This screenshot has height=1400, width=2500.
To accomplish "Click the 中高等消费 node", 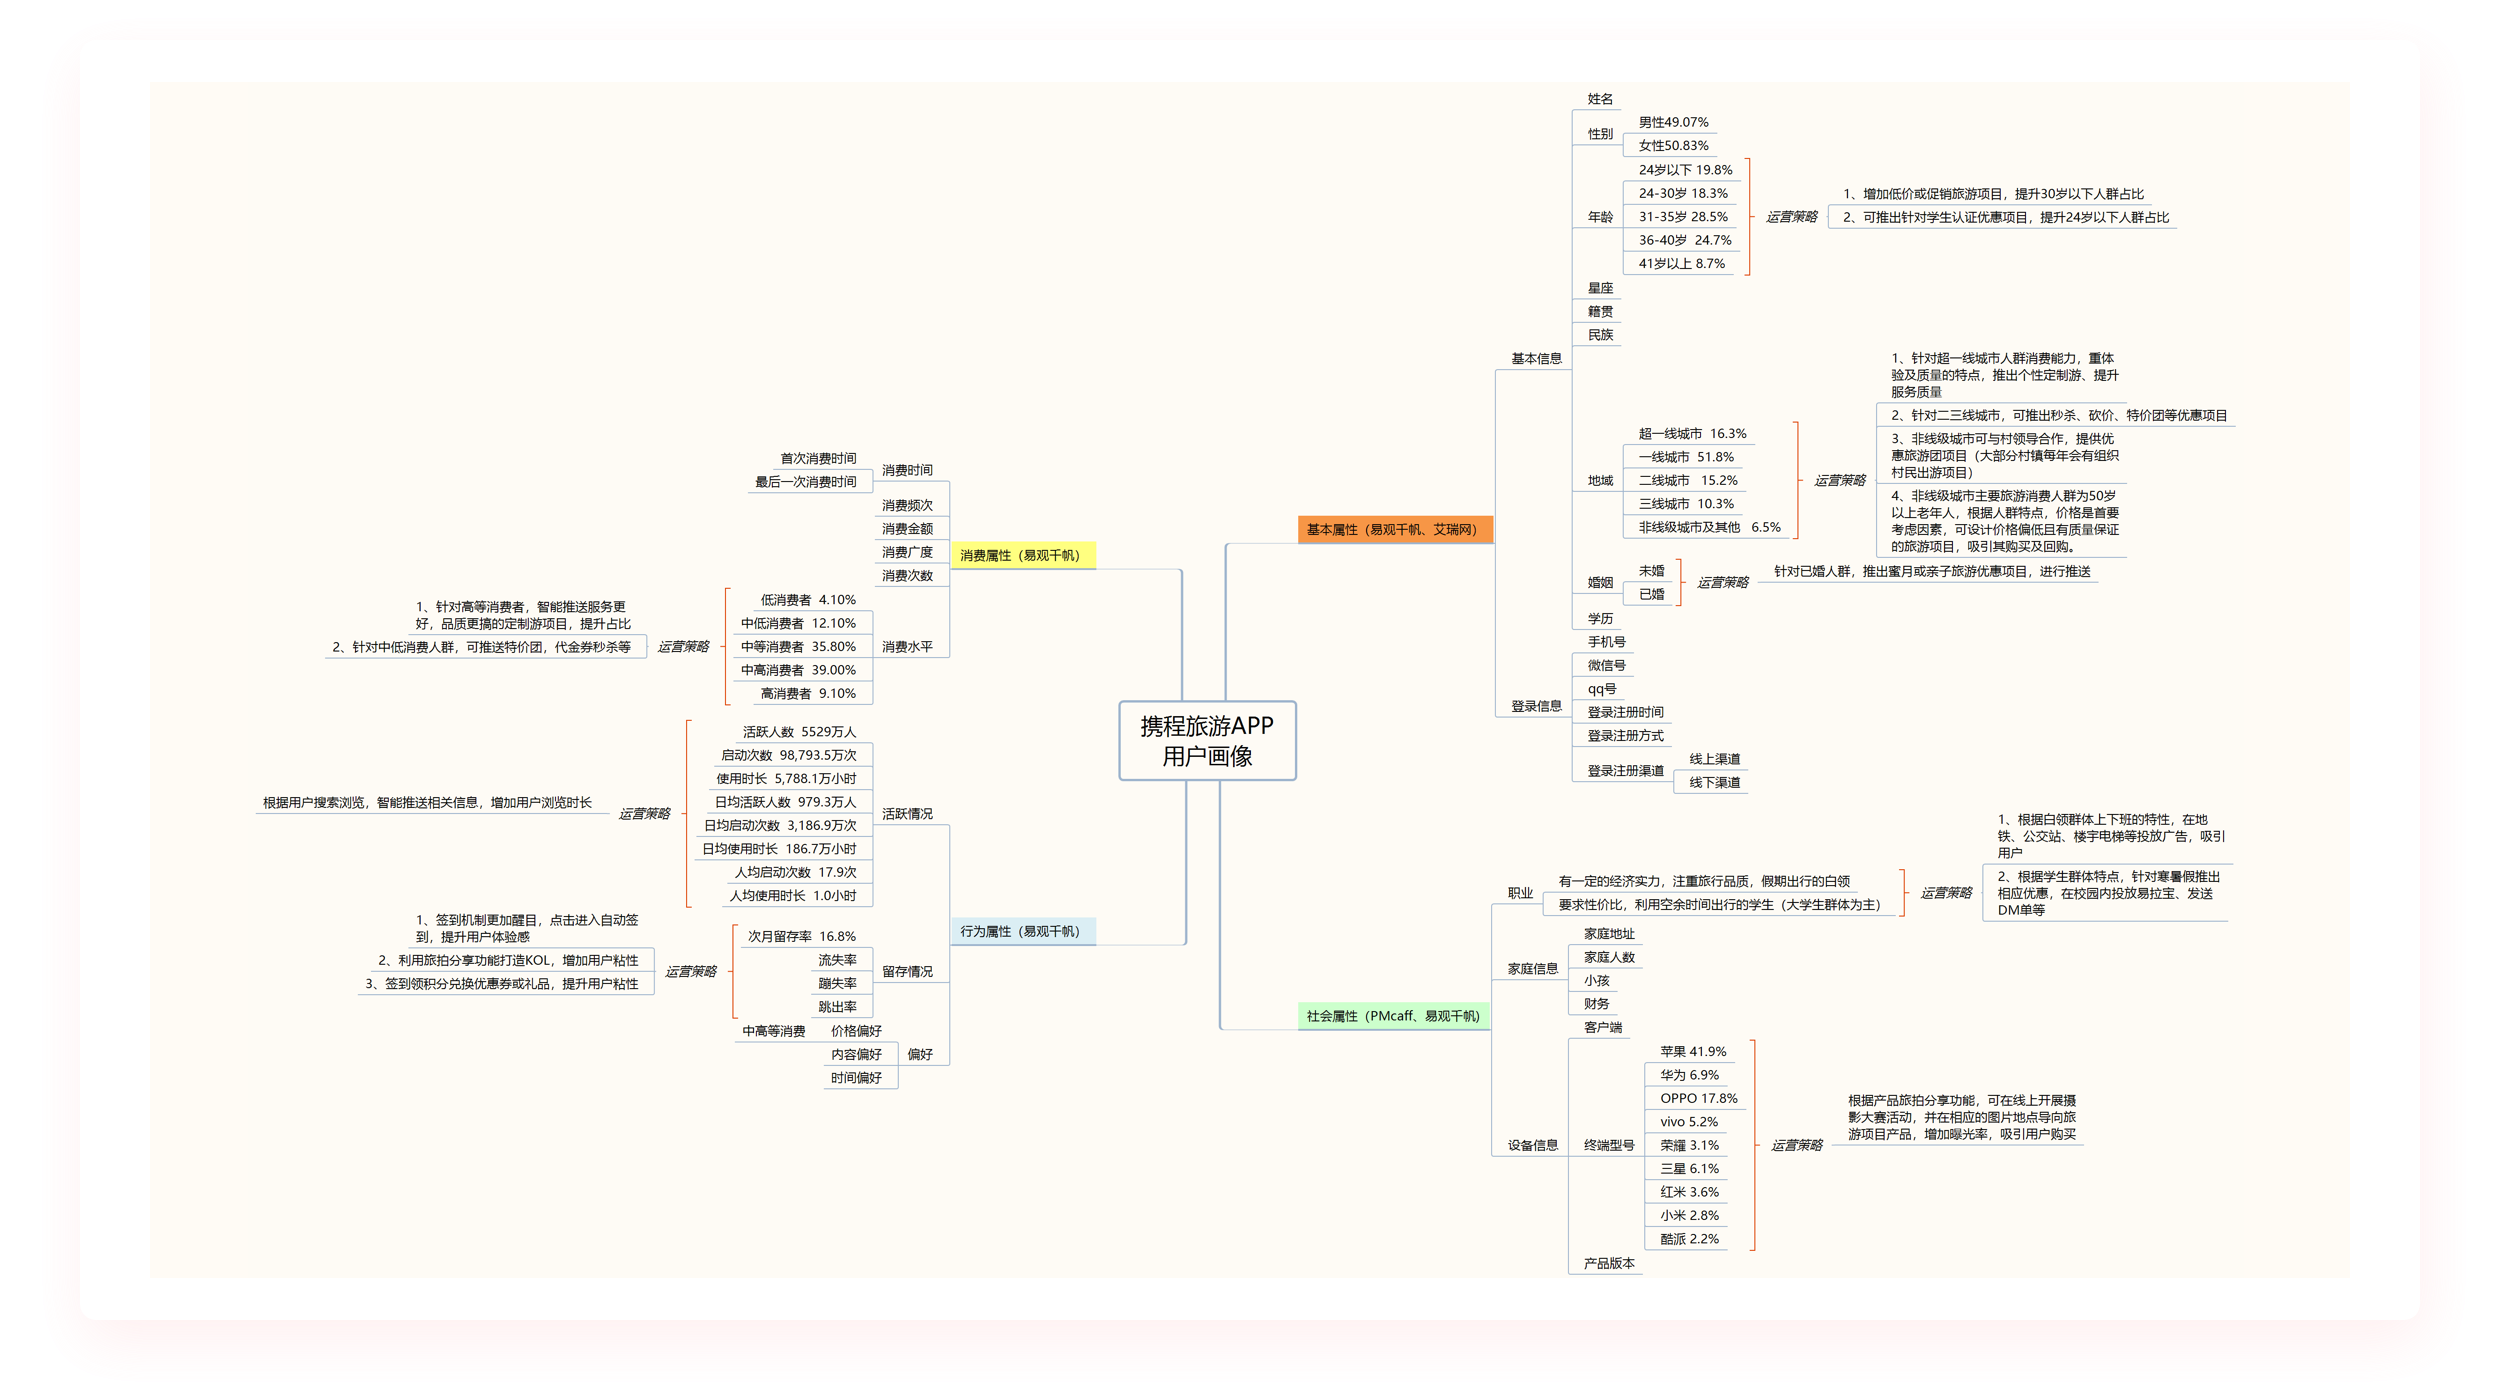I will point(773,1031).
